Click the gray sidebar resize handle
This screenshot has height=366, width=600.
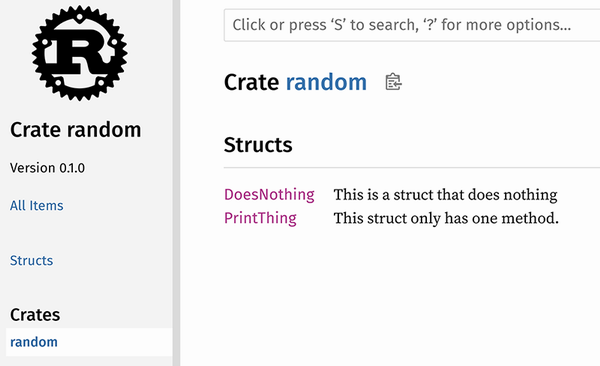176,183
